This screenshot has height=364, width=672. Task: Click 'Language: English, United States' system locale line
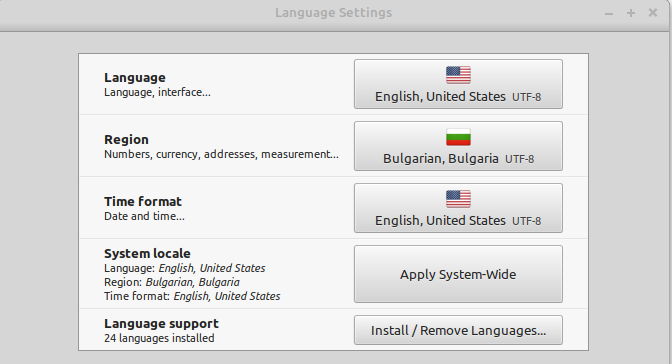click(x=185, y=268)
